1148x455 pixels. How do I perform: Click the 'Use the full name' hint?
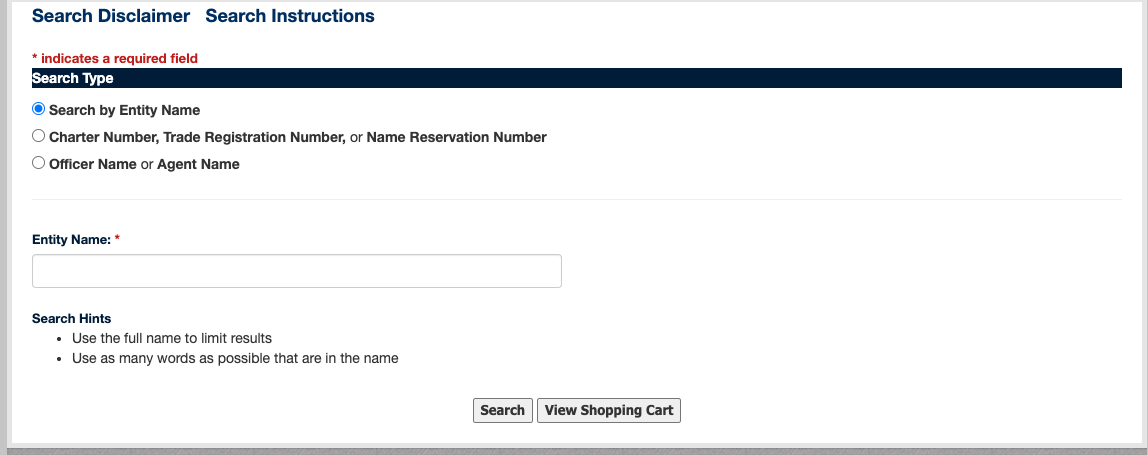[x=172, y=339]
